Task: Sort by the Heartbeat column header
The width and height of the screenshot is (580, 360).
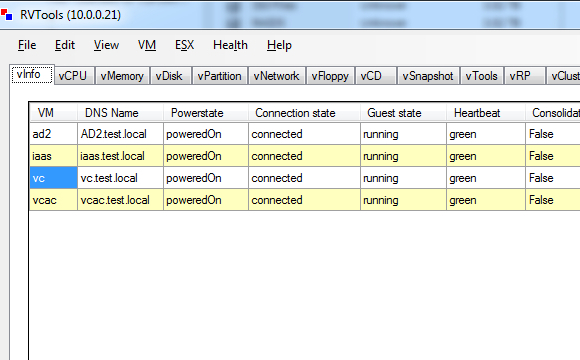Action: (486, 112)
